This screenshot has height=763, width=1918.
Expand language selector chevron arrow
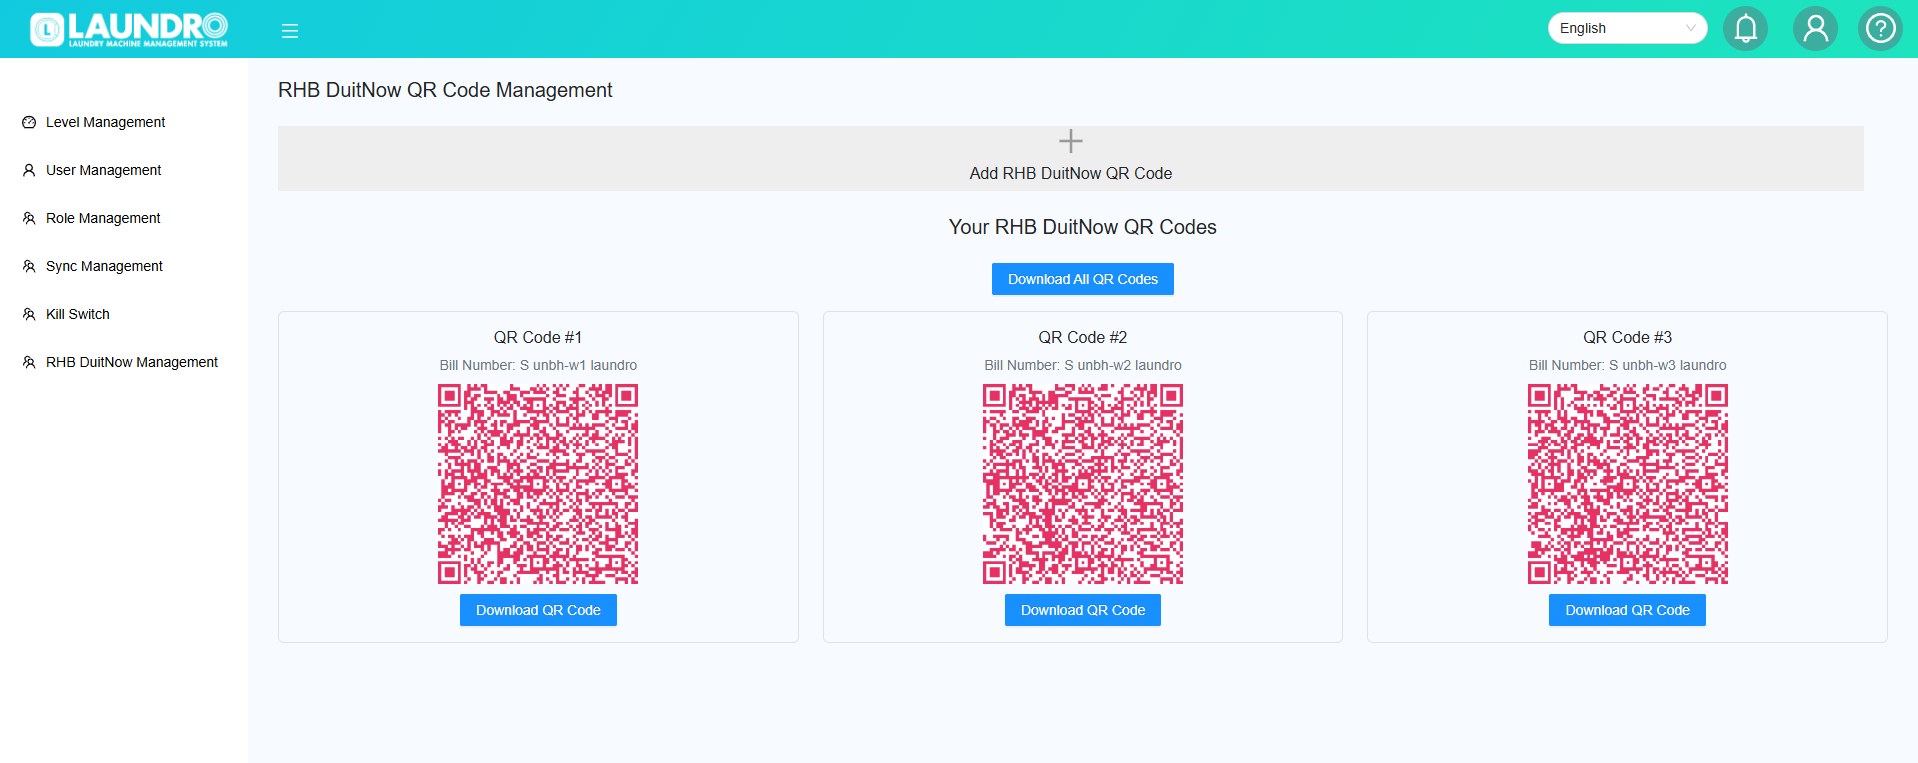point(1691,28)
